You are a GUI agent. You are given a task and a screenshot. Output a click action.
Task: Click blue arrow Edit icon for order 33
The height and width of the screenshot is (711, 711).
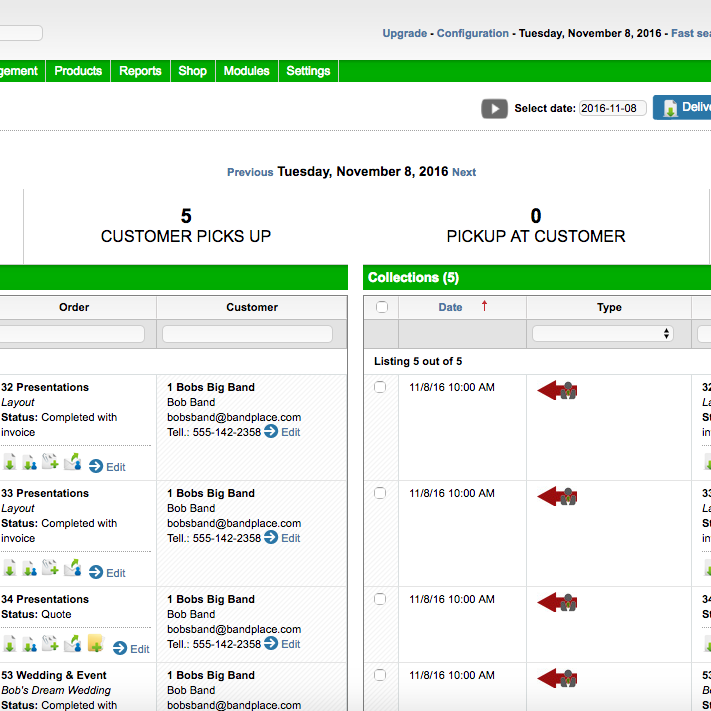[96, 573]
